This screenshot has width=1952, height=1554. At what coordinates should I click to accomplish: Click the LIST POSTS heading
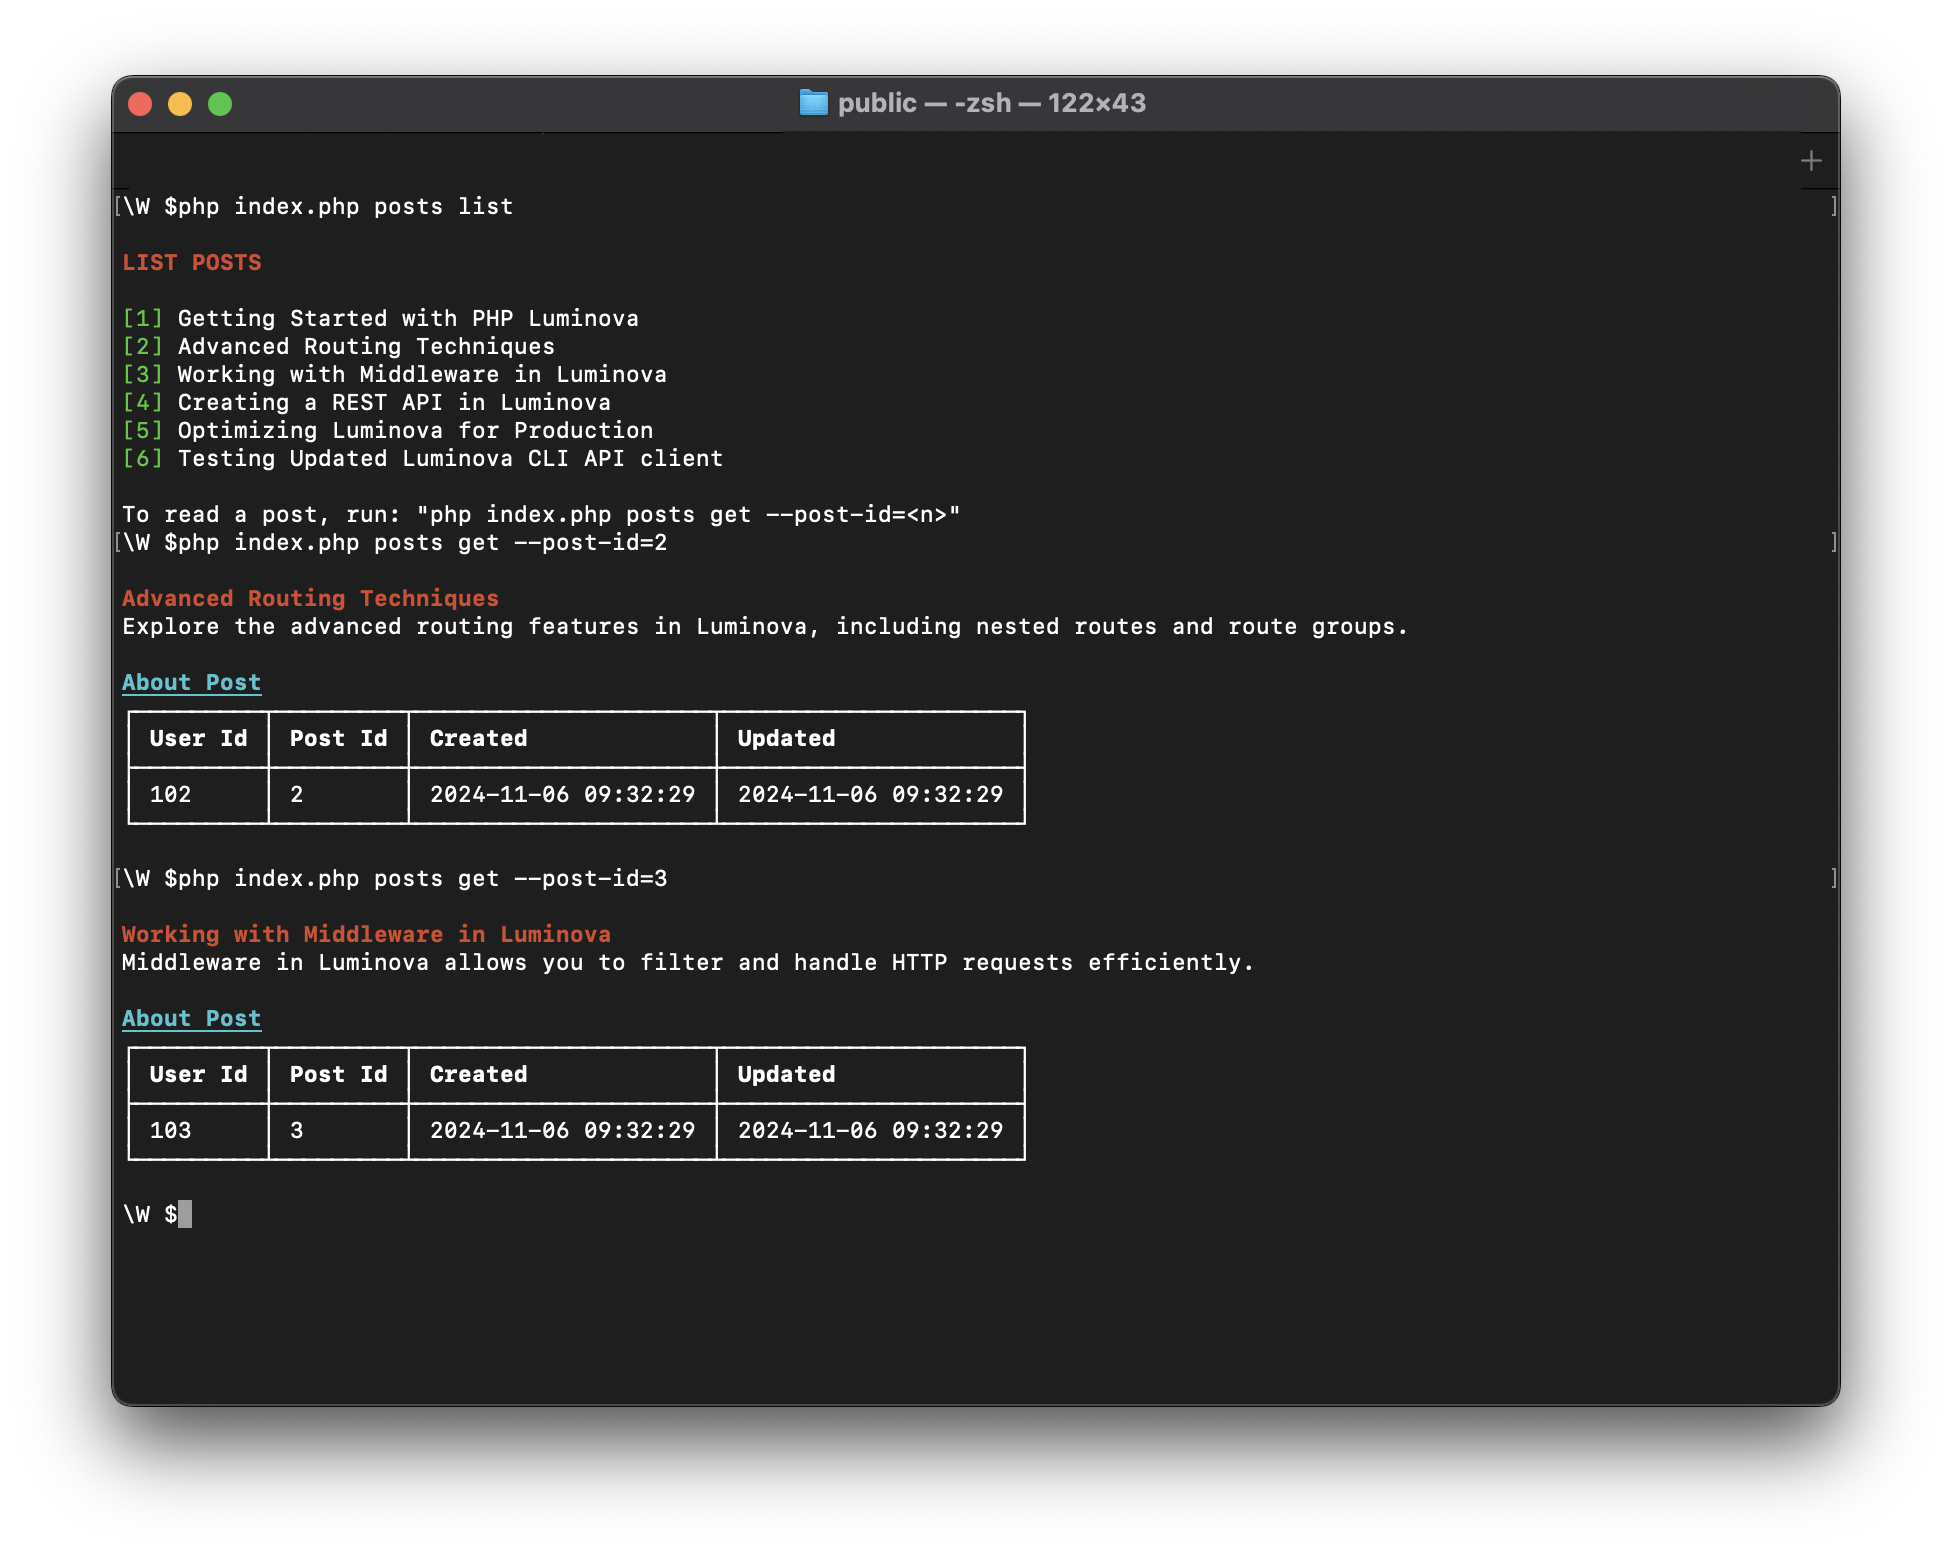191,262
